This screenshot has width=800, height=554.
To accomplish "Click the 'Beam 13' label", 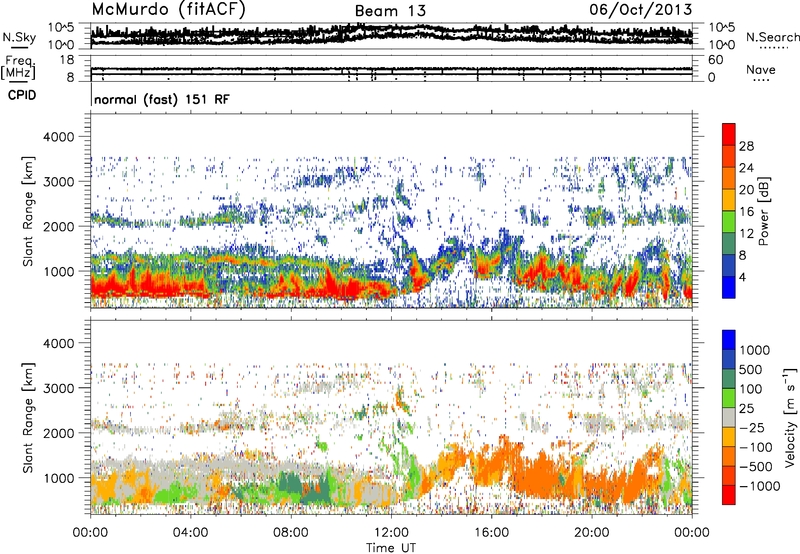I will pyautogui.click(x=390, y=11).
